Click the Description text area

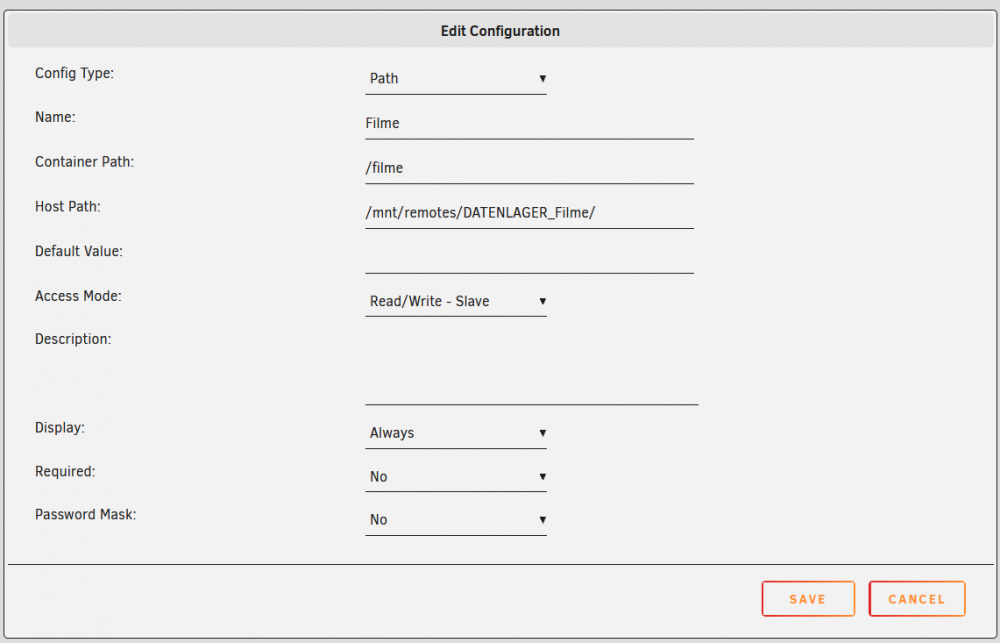(x=531, y=367)
